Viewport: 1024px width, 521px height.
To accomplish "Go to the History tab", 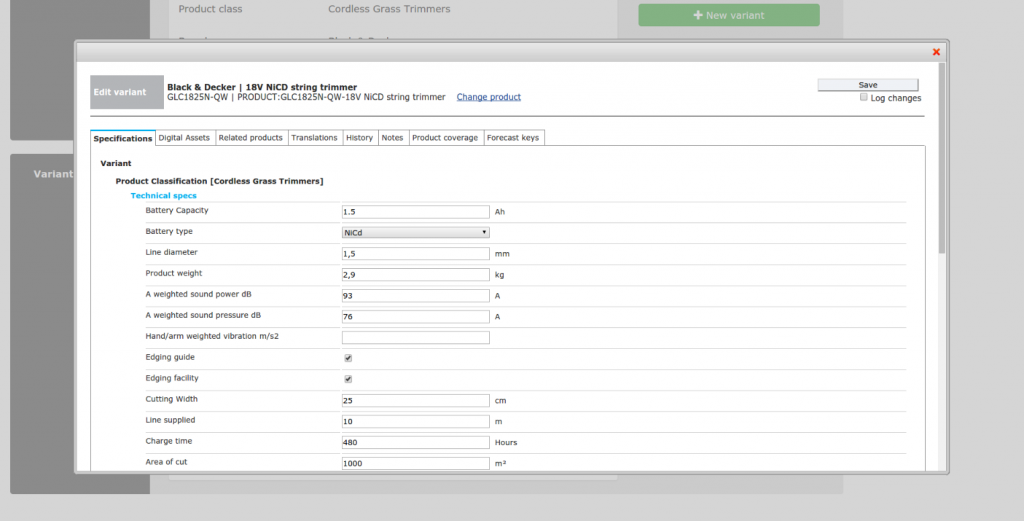I will click(x=359, y=138).
